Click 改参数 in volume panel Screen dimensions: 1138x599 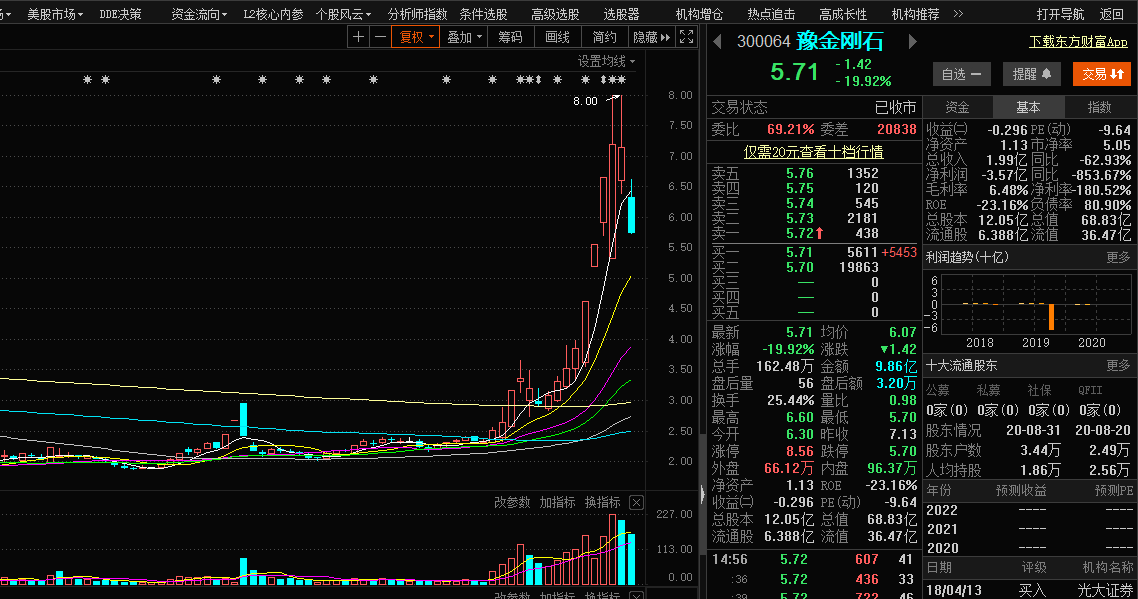coord(512,502)
